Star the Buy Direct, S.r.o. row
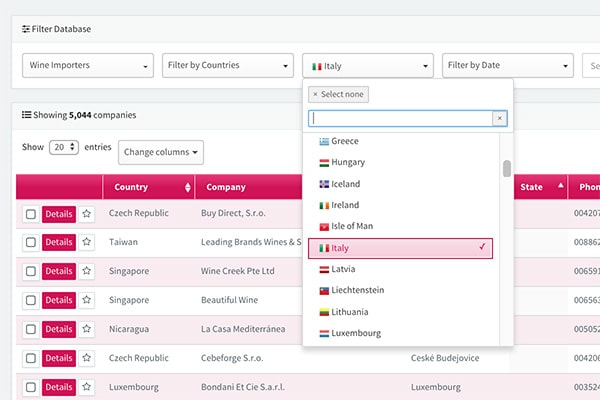 tap(87, 214)
